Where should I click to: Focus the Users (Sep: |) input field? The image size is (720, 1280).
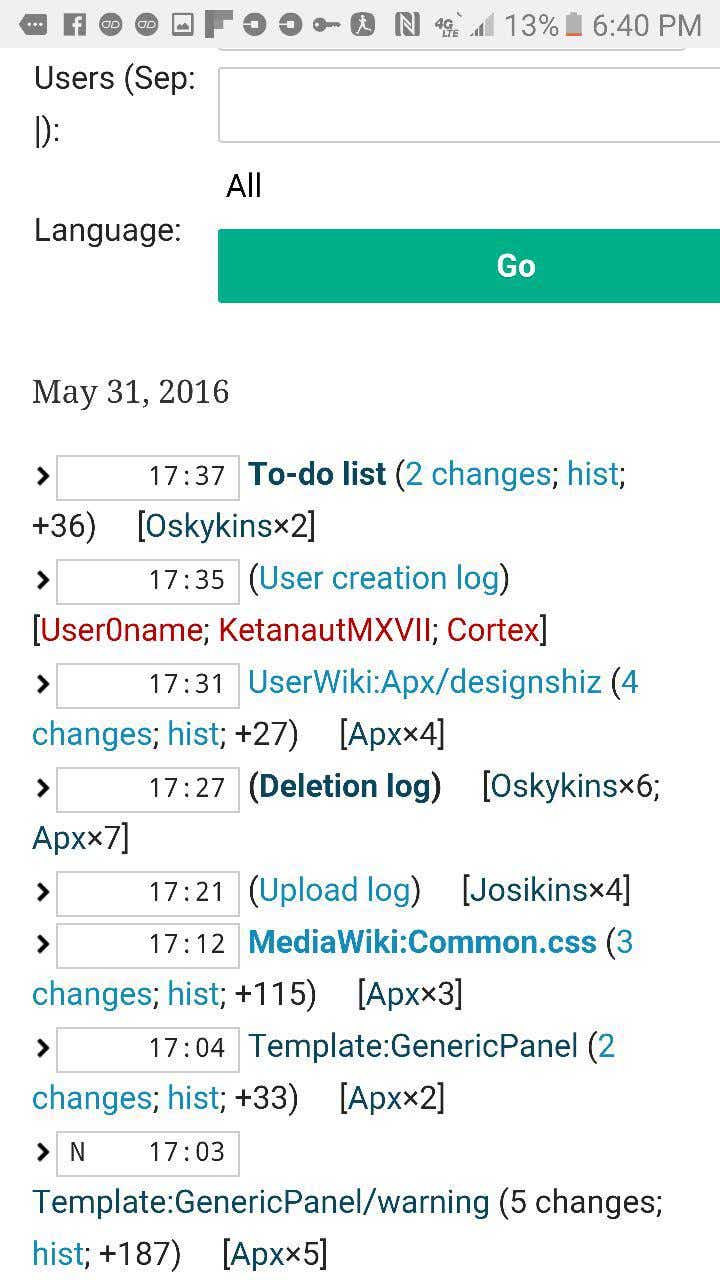tap(469, 105)
